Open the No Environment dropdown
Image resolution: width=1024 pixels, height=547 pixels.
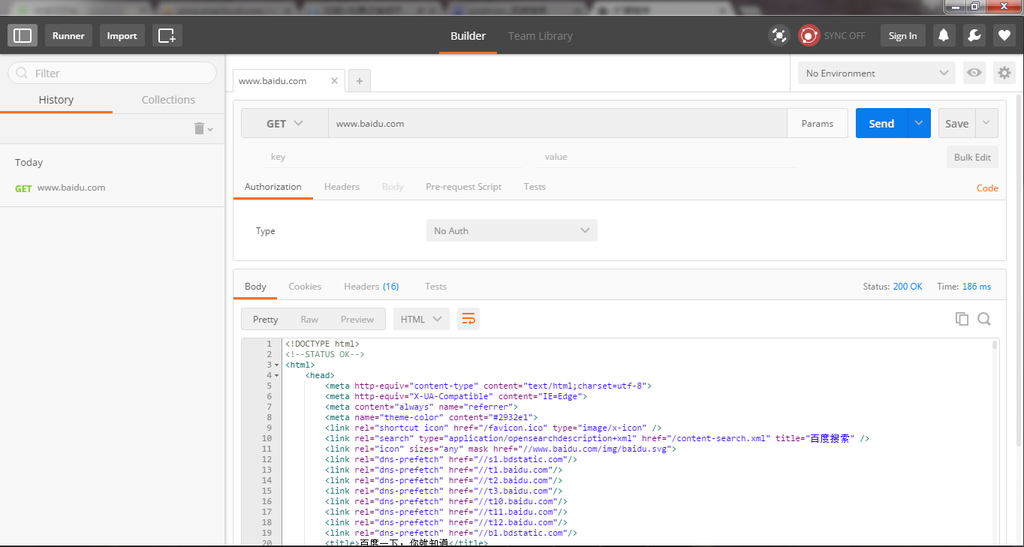point(876,73)
